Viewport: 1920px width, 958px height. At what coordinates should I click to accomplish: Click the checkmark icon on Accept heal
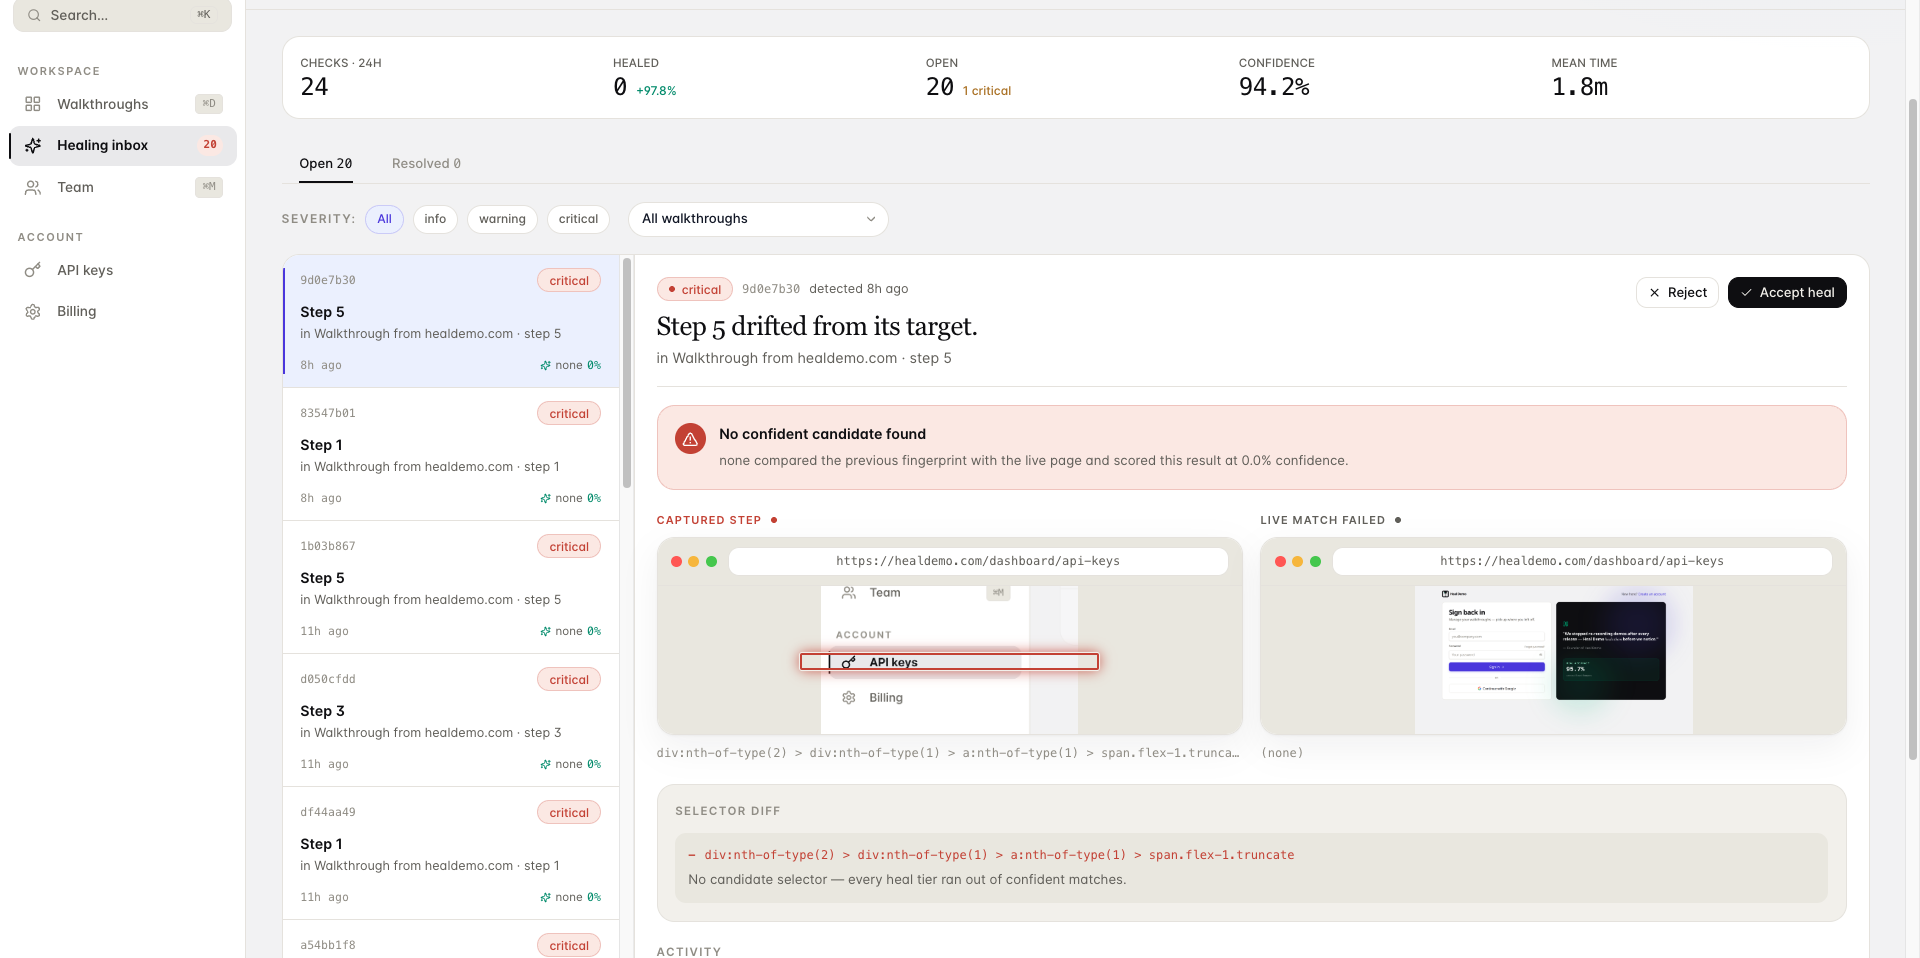coord(1746,292)
